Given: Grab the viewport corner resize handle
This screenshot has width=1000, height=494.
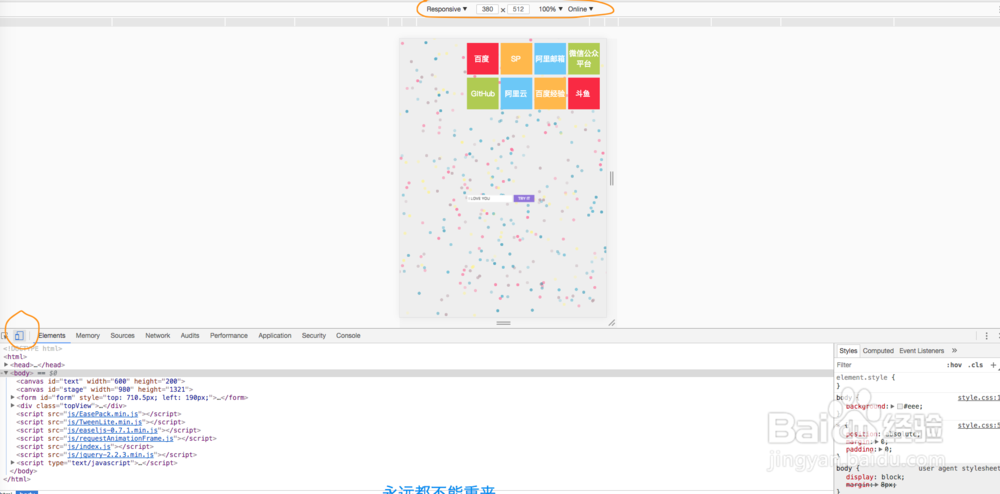Looking at the screenshot, I should tap(612, 323).
